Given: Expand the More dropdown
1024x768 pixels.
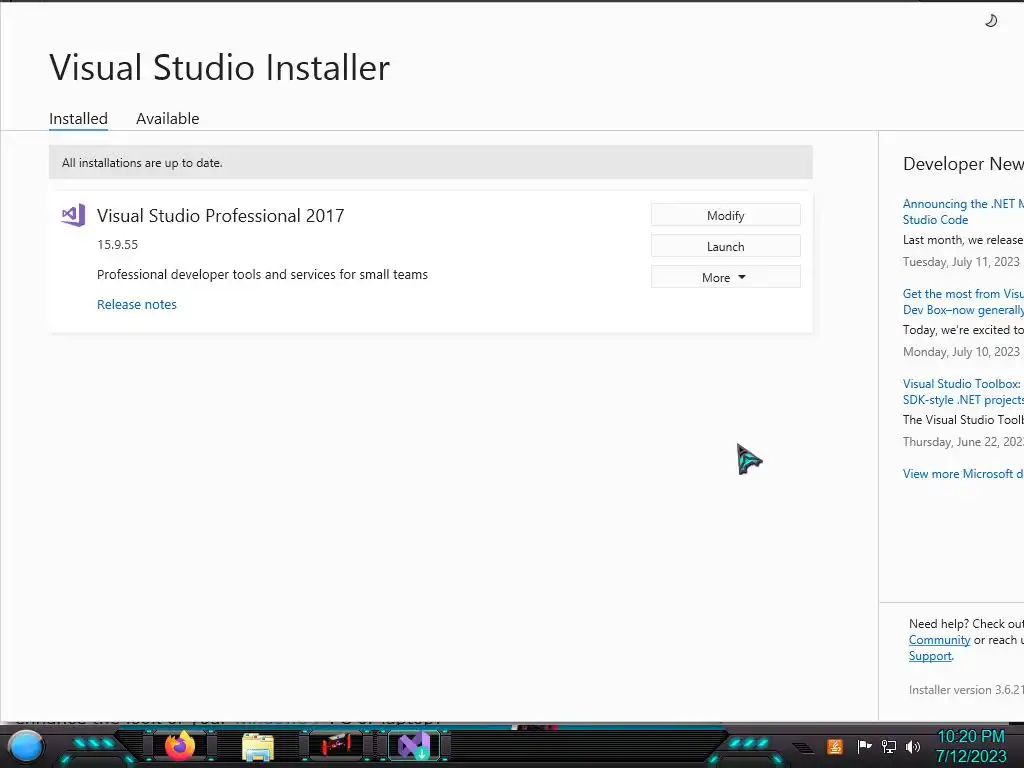Looking at the screenshot, I should [x=726, y=277].
